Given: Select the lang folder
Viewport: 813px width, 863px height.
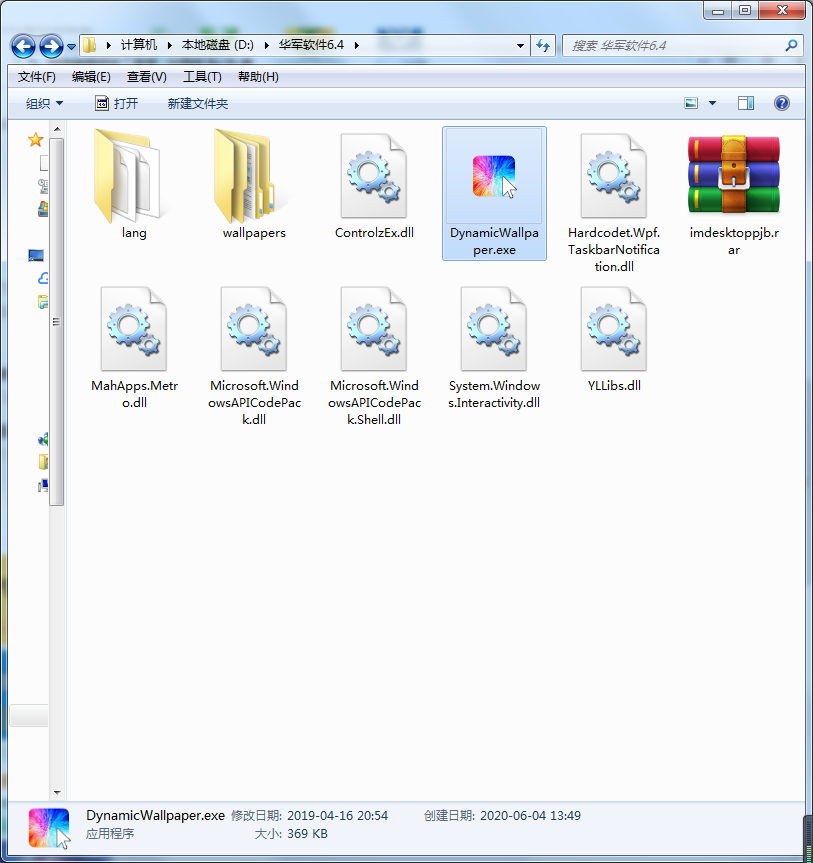Looking at the screenshot, I should 134,184.
